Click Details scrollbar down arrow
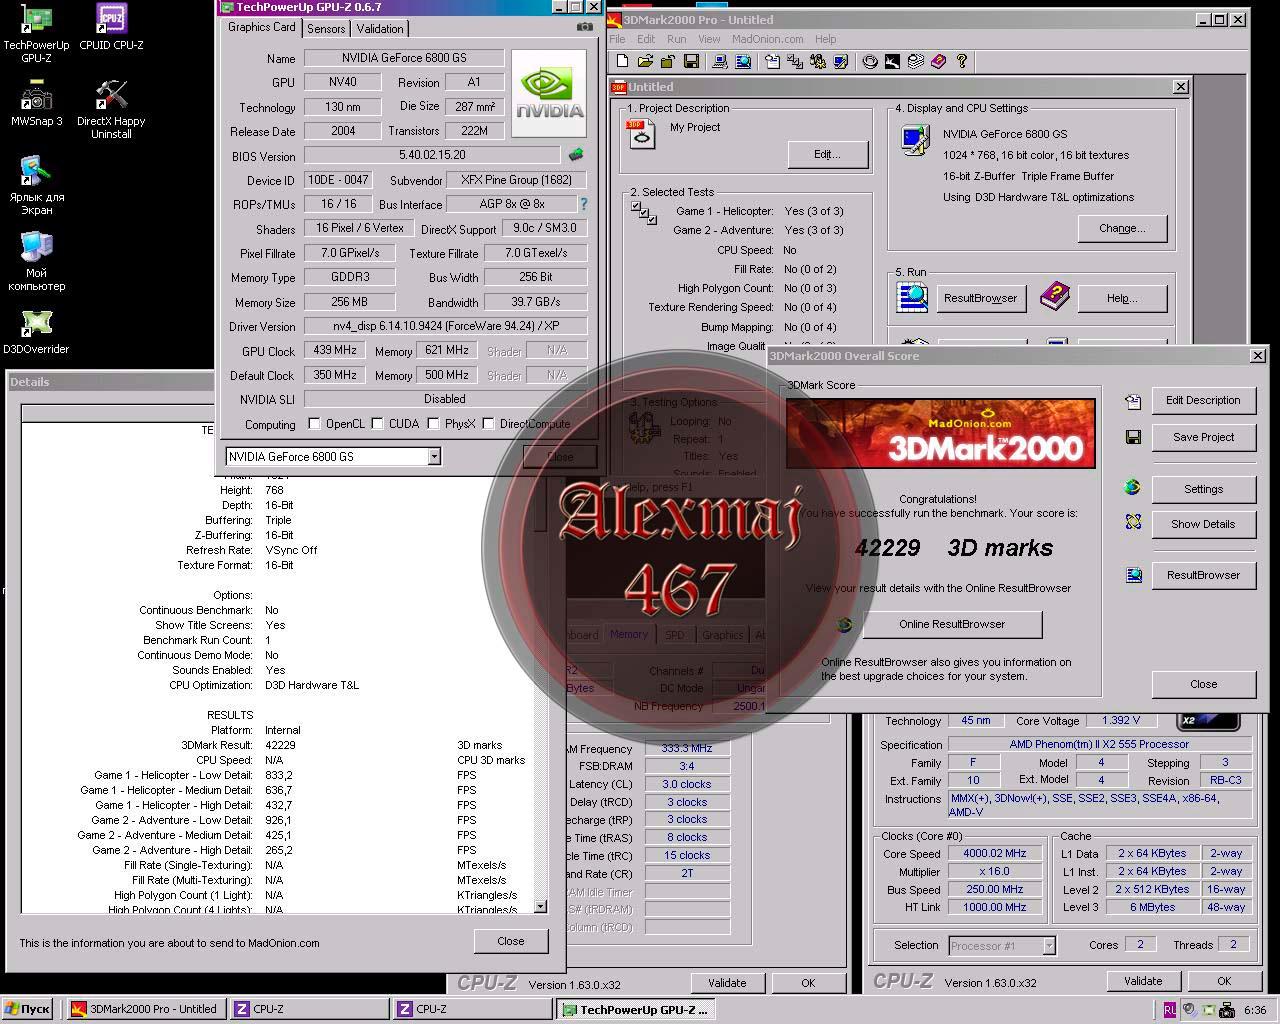This screenshot has height=1024, width=1280. pos(540,906)
